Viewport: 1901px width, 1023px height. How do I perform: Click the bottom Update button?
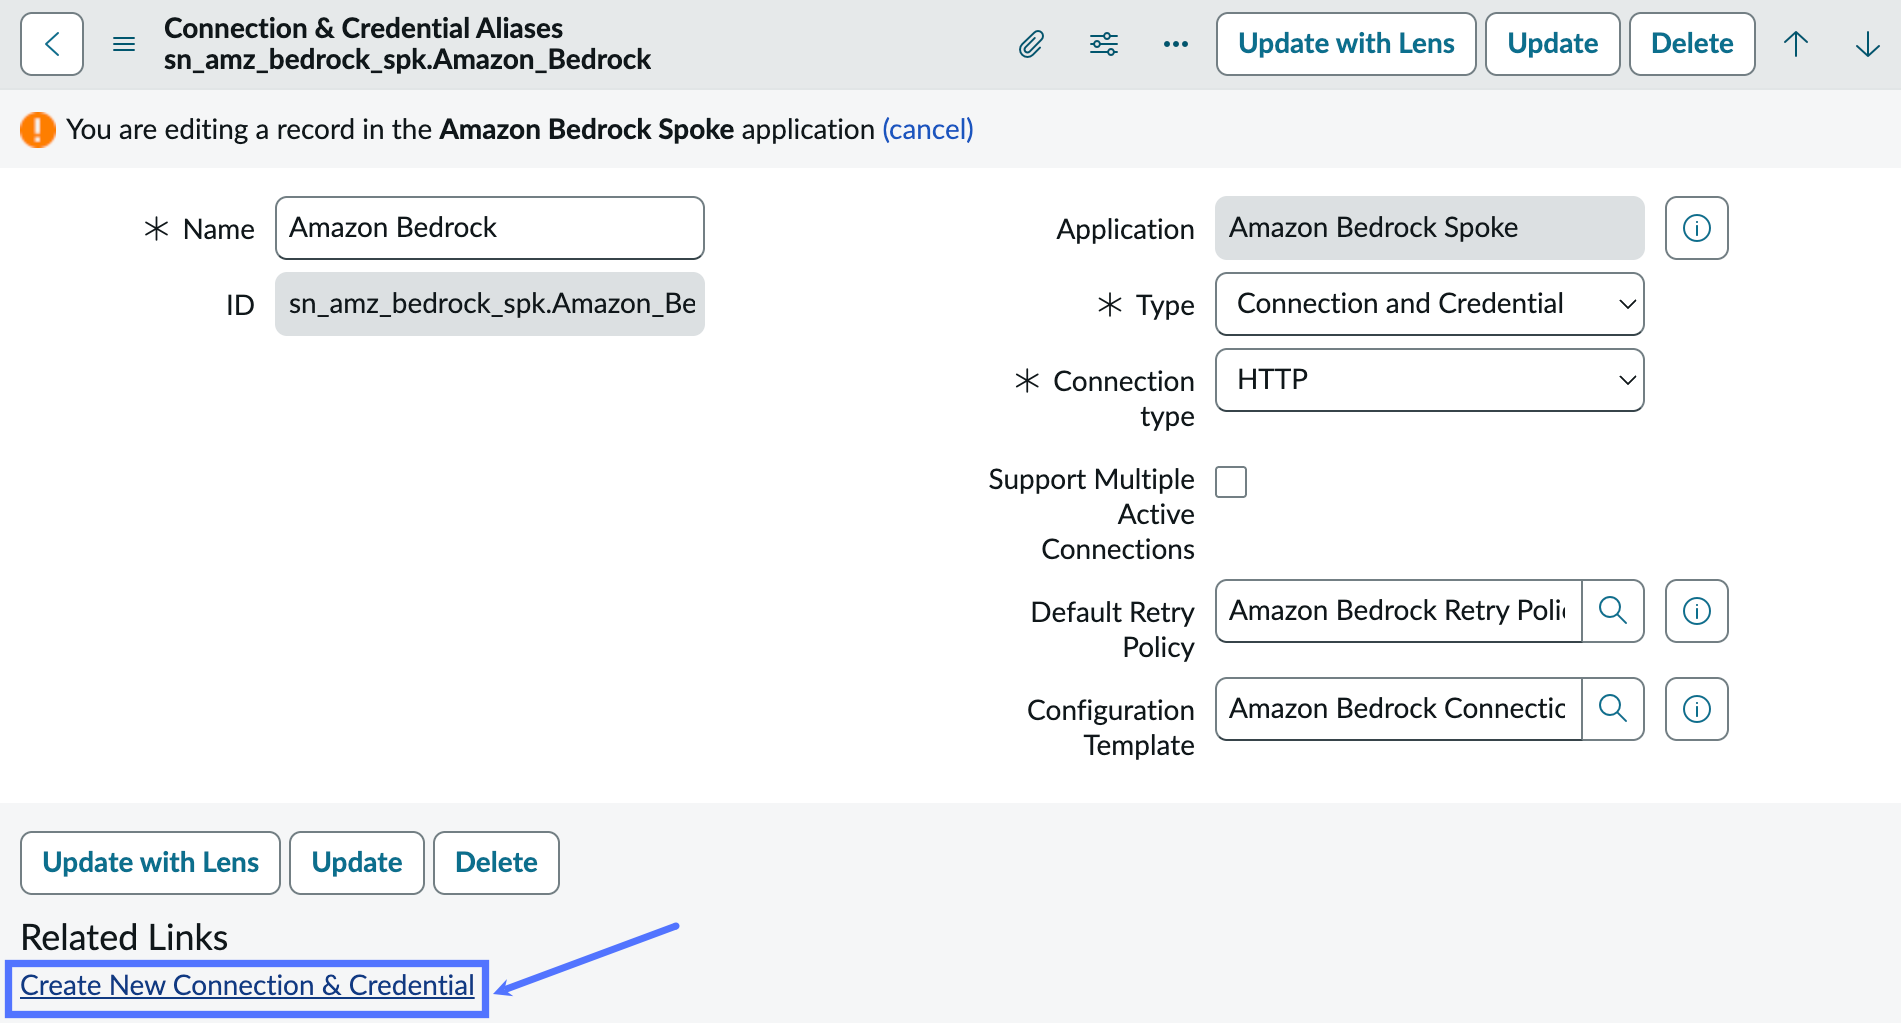tap(357, 863)
